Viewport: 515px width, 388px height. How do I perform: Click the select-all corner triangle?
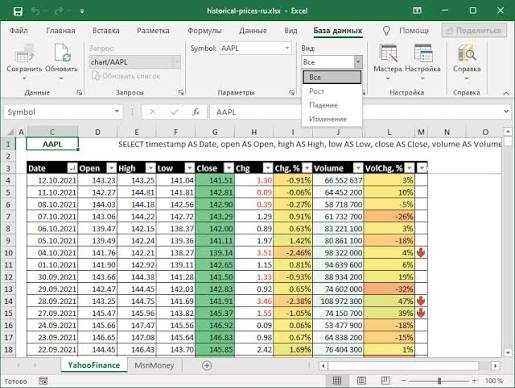pos(11,132)
